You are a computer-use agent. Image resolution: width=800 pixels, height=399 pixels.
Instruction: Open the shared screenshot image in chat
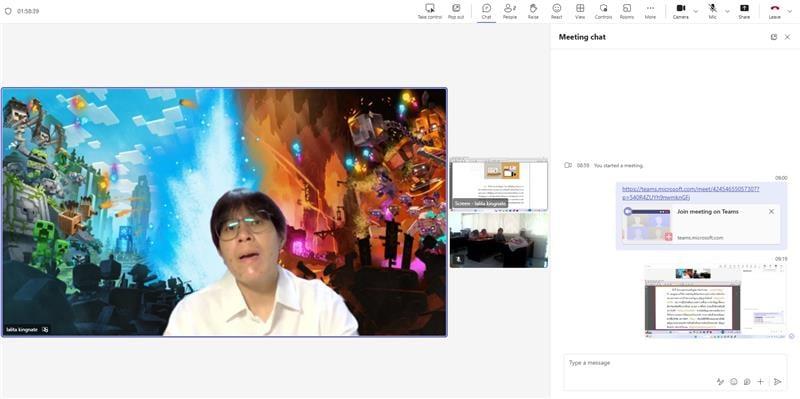(715, 301)
